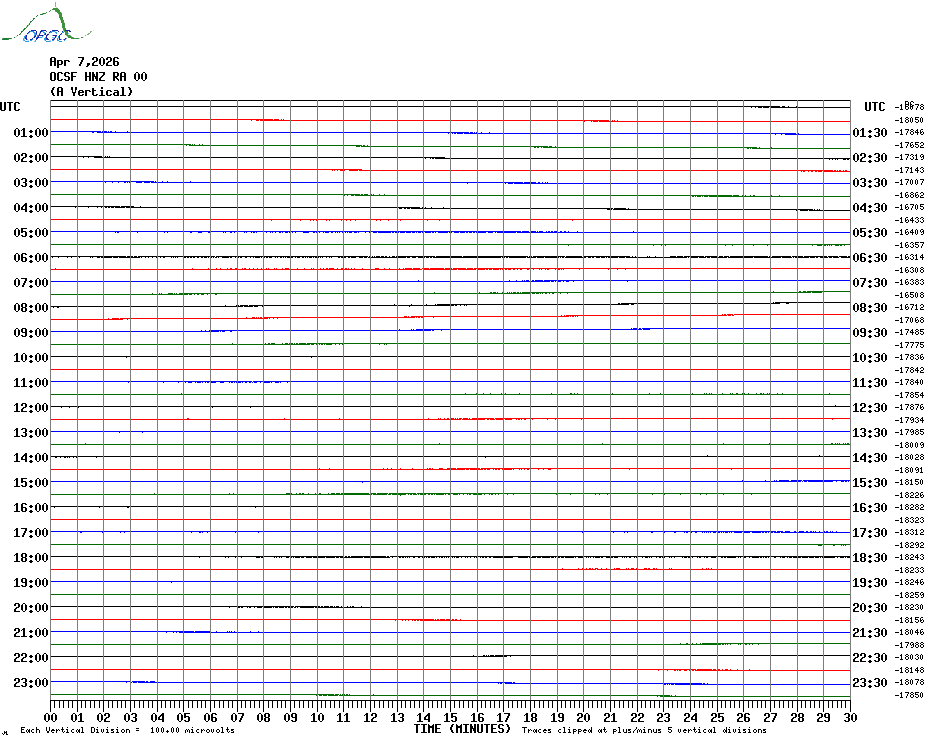Click 'Each Vertical Division = 100.00 microvolts' note
930x744 pixels.
pyautogui.click(x=128, y=730)
